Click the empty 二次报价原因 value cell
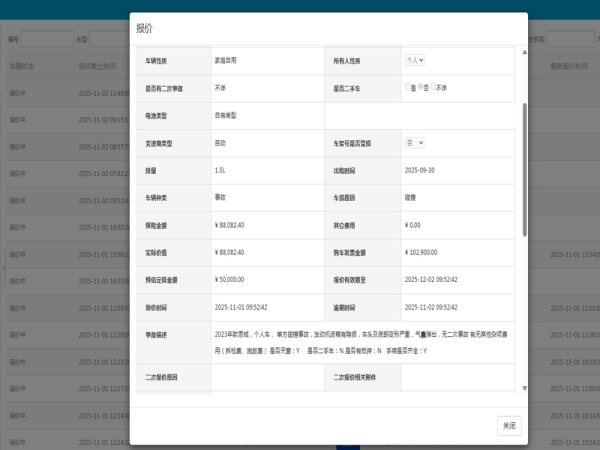600x450 pixels. tap(267, 379)
